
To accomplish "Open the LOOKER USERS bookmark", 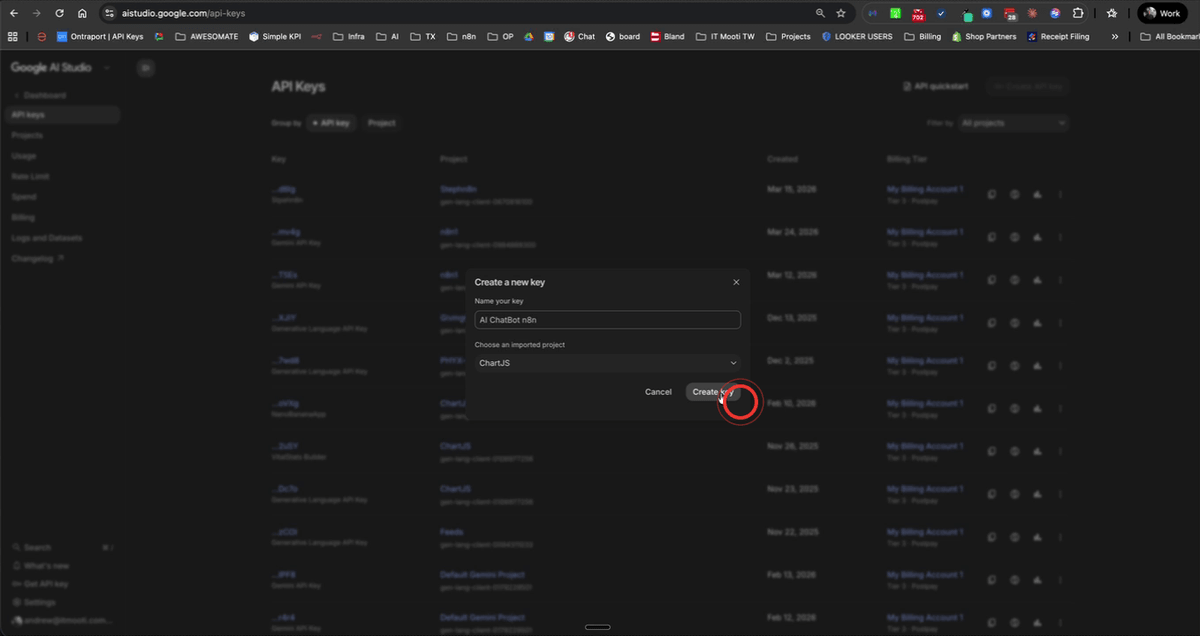I will pos(857,36).
